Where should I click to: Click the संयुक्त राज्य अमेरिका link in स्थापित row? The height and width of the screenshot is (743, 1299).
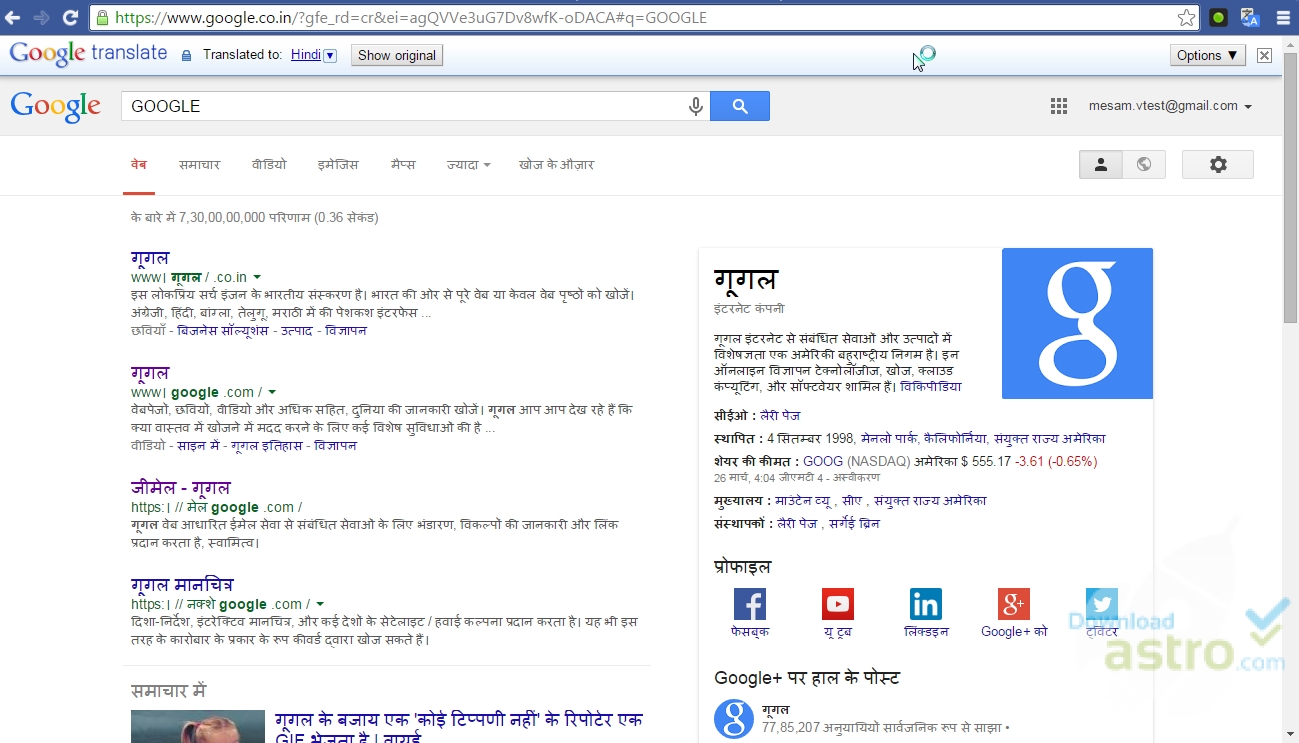(x=1050, y=439)
